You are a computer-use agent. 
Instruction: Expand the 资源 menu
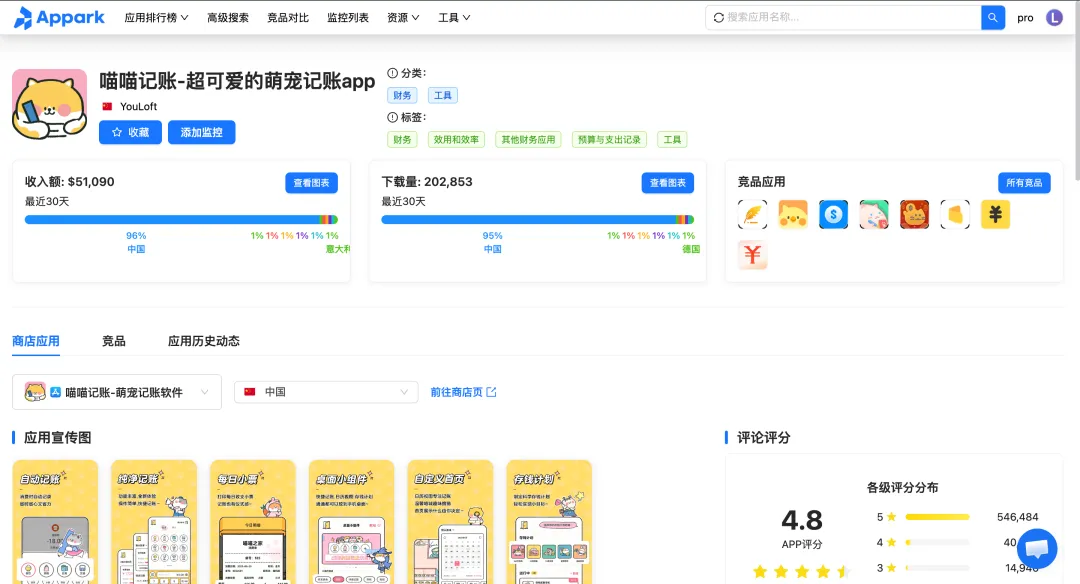(403, 18)
